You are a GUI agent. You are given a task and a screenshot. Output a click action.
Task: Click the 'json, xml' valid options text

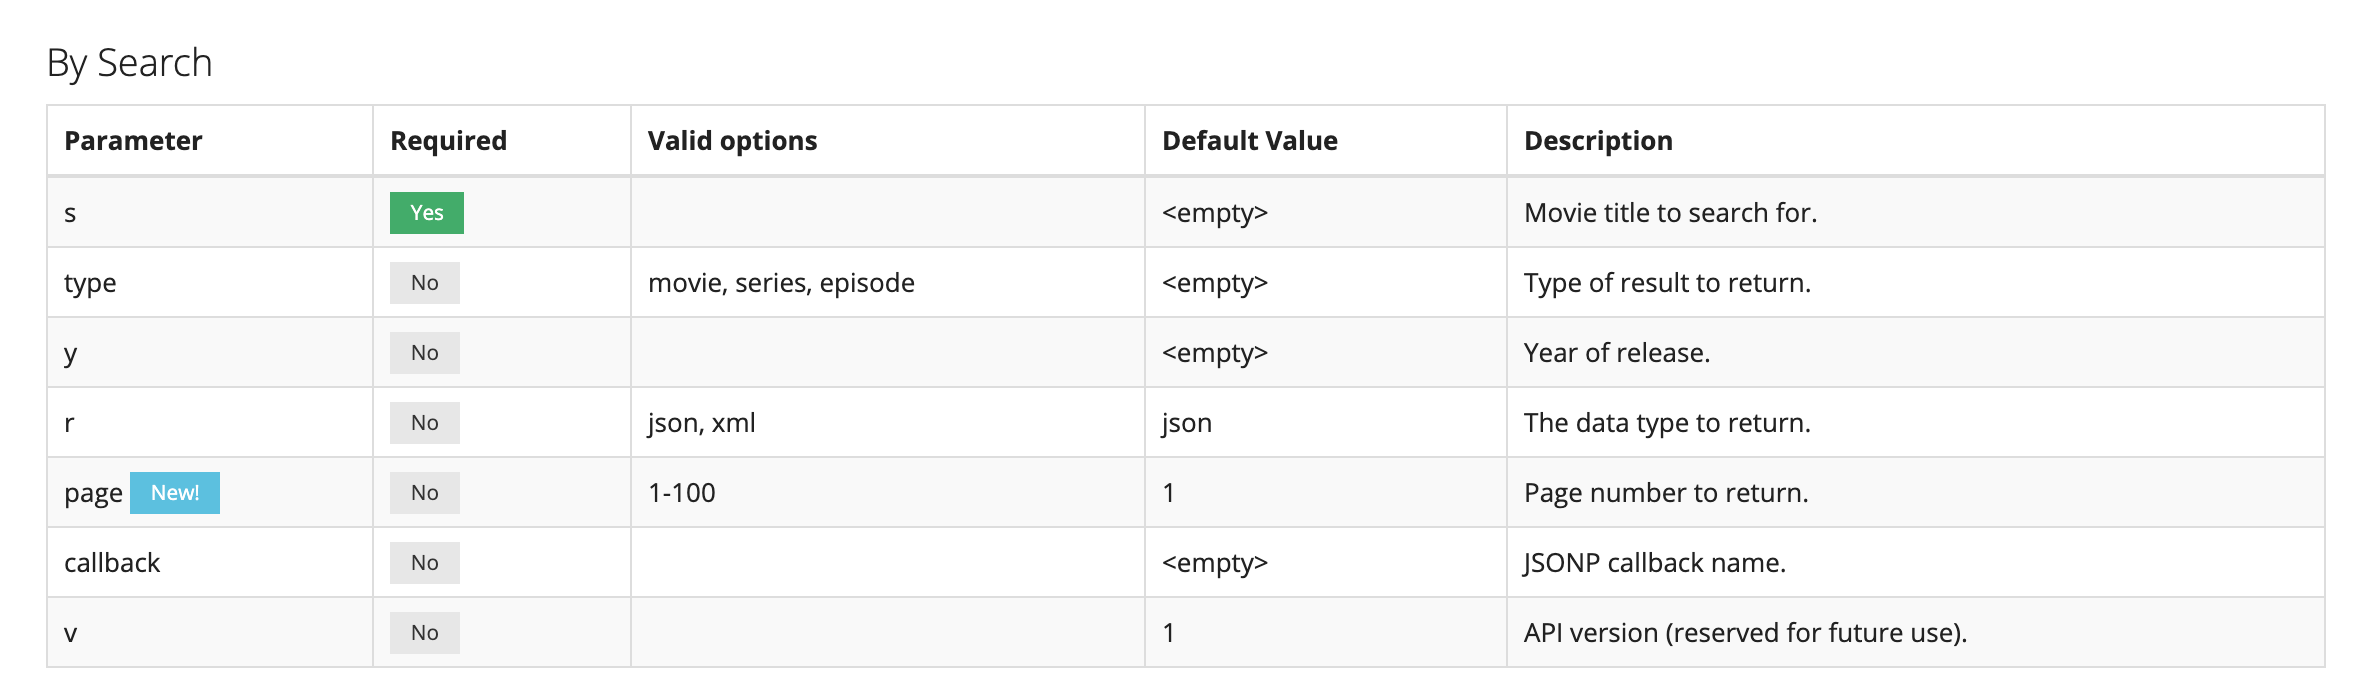tap(701, 423)
